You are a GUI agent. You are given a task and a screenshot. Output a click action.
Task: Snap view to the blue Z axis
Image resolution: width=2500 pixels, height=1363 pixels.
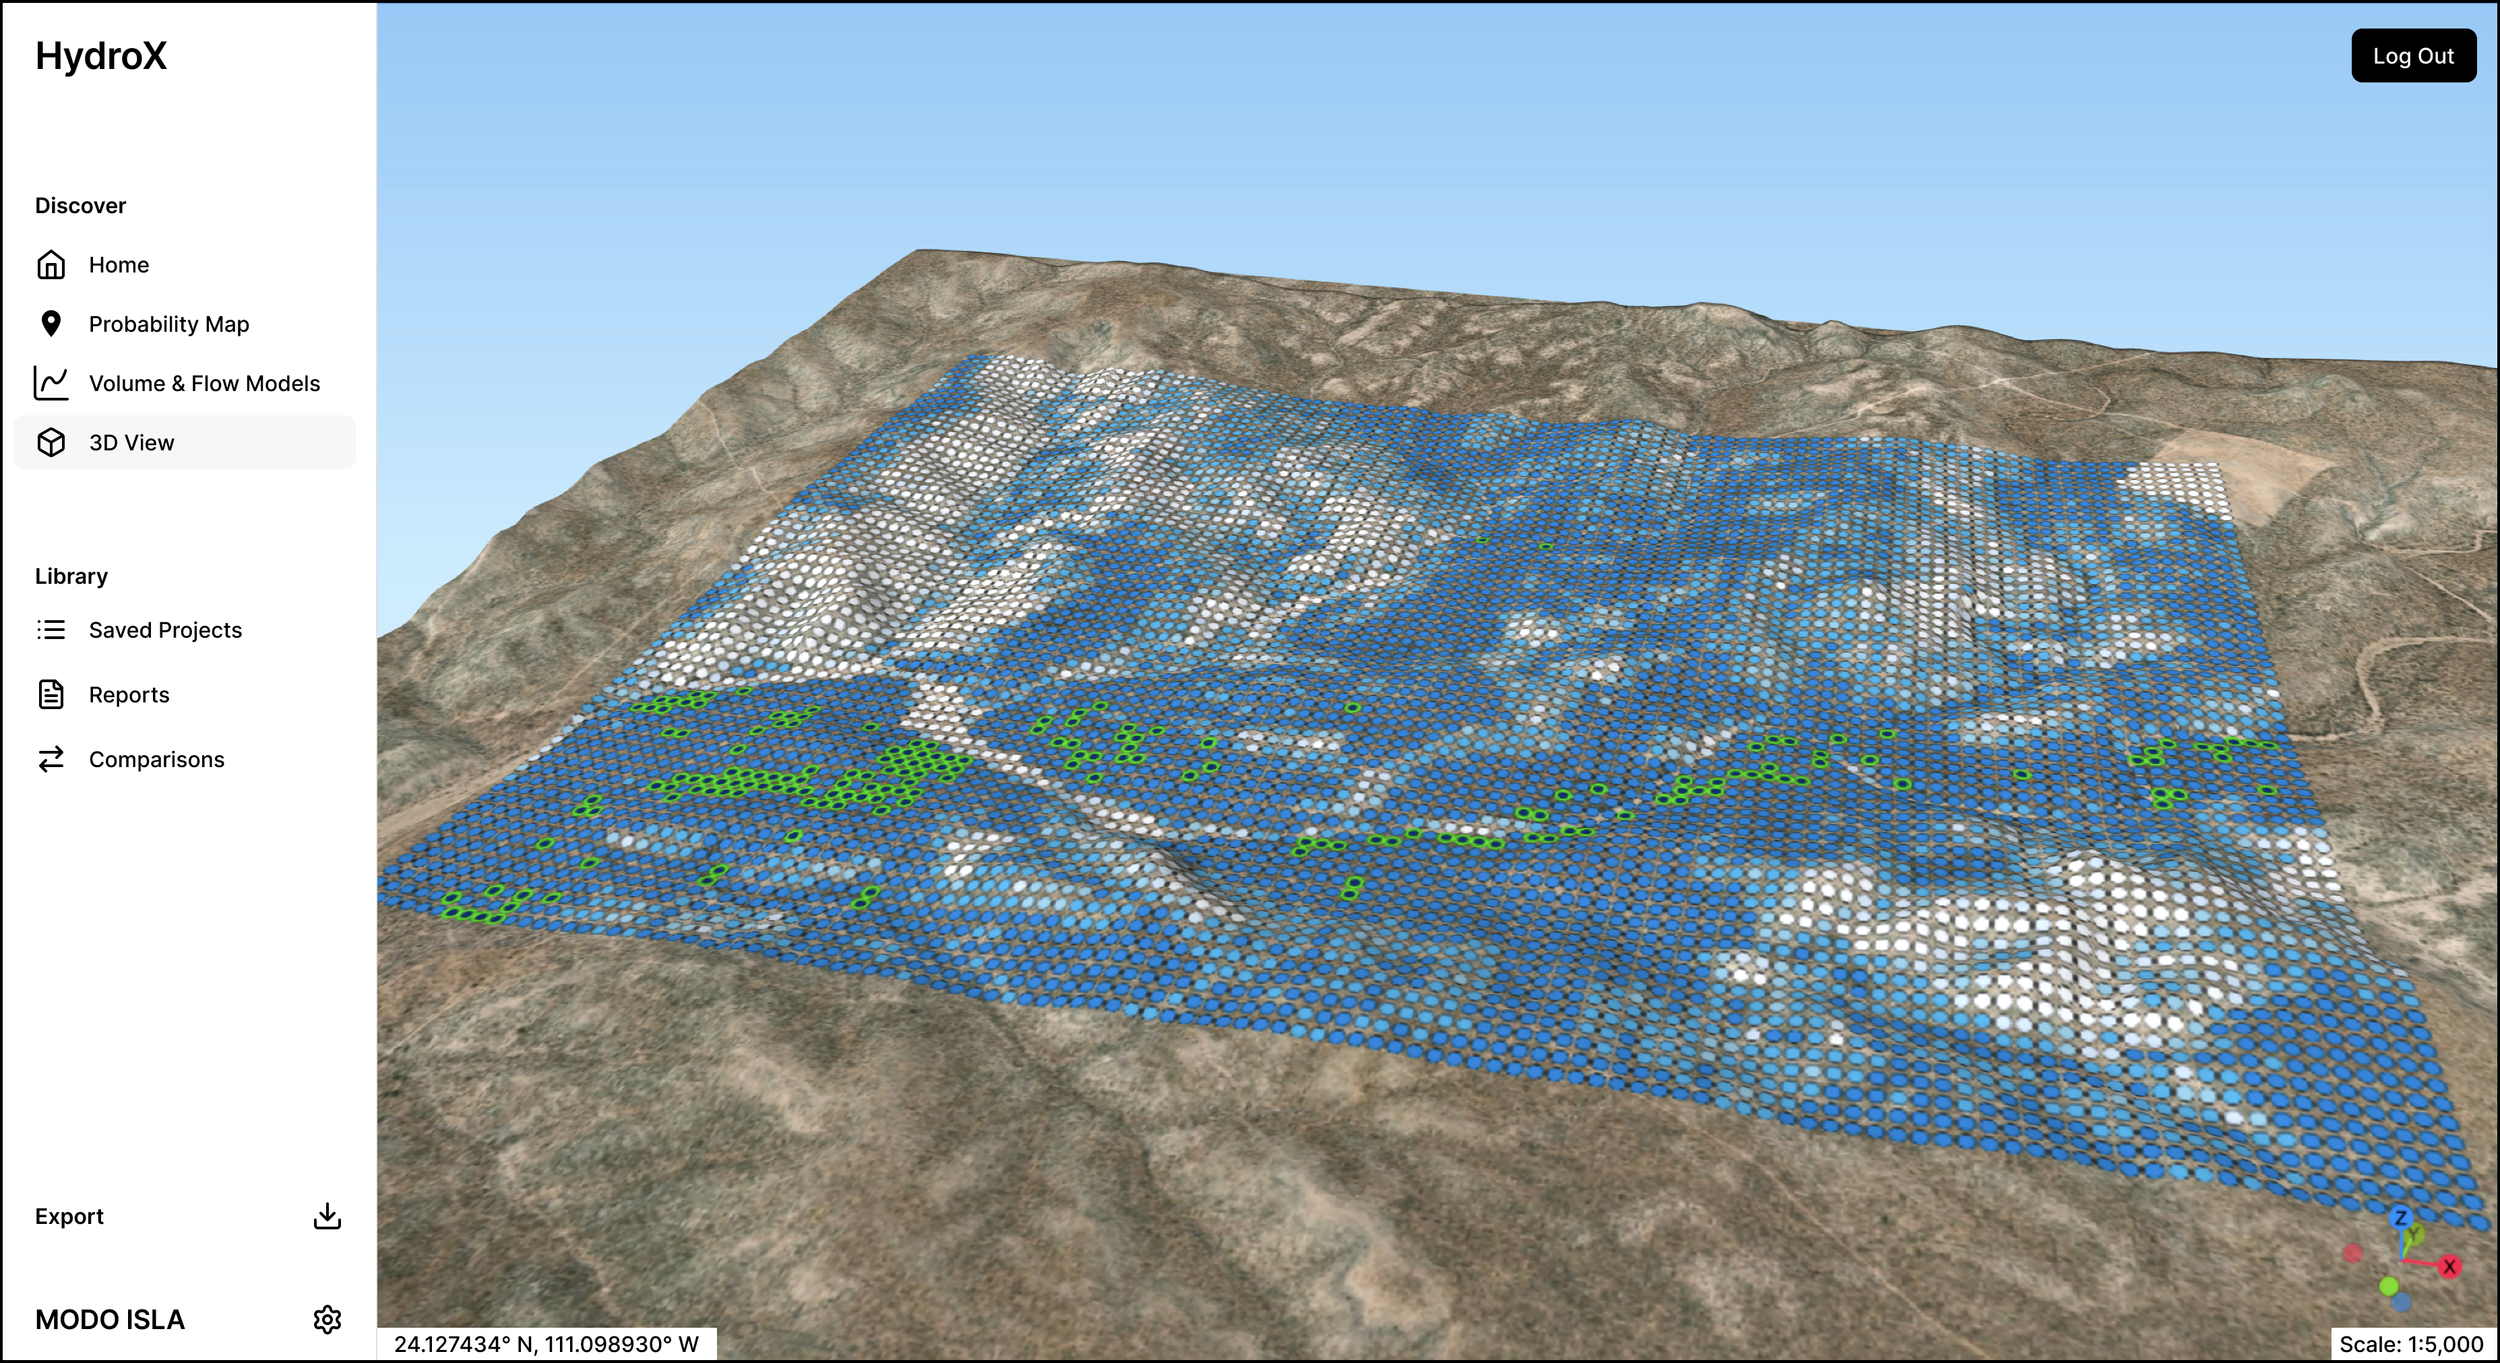[2400, 1218]
